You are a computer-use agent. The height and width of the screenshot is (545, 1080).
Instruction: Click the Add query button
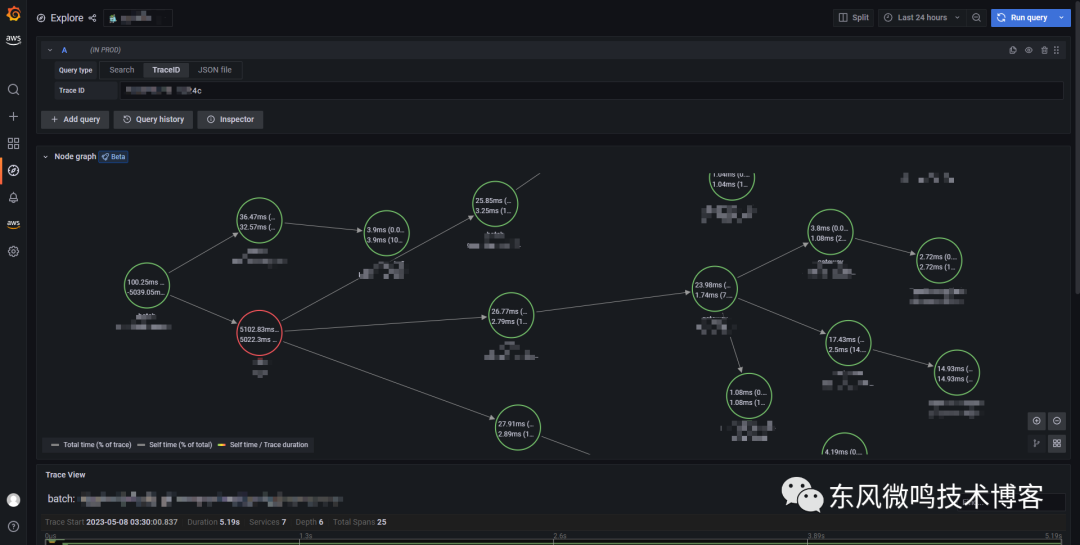click(x=75, y=120)
